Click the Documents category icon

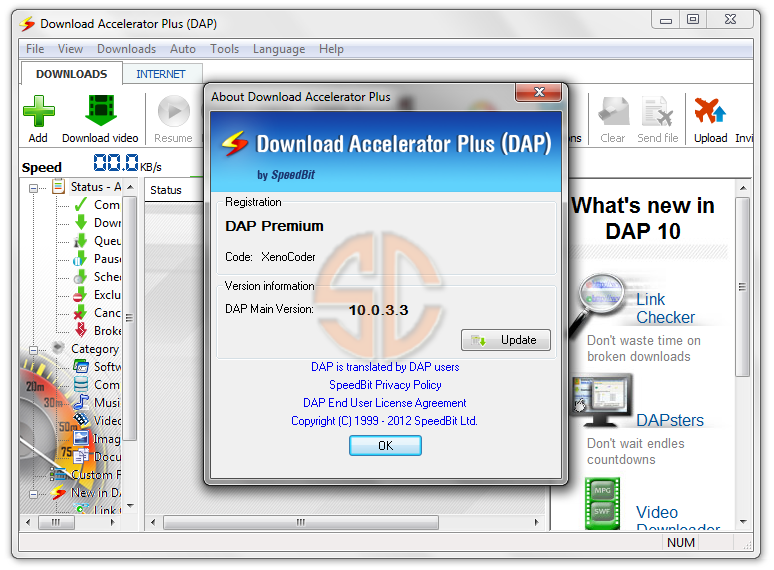[81, 456]
